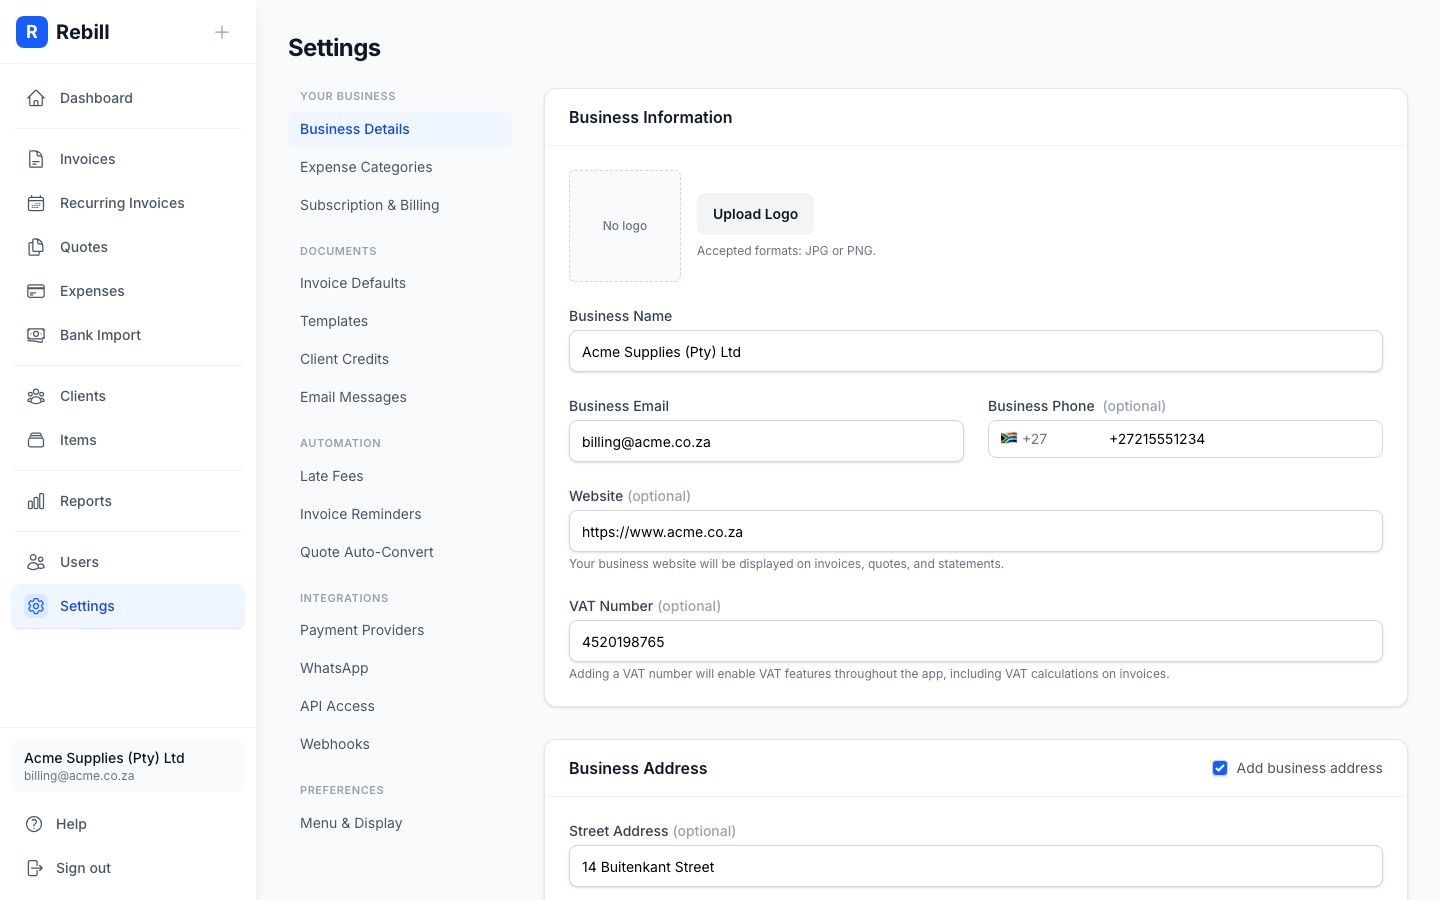Open Reports page label
This screenshot has width=1440, height=900.
coord(86,501)
